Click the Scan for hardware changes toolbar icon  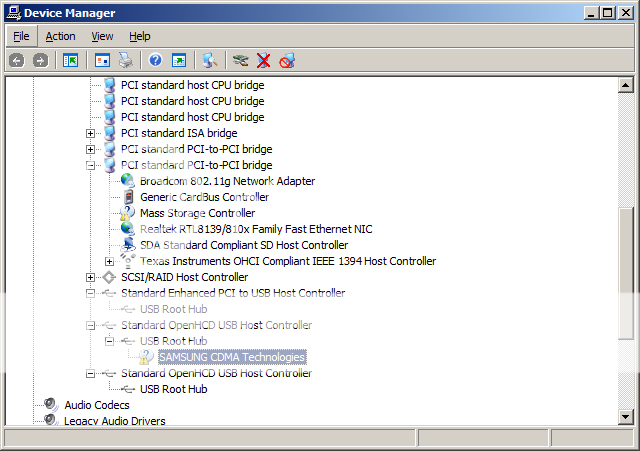coord(210,60)
